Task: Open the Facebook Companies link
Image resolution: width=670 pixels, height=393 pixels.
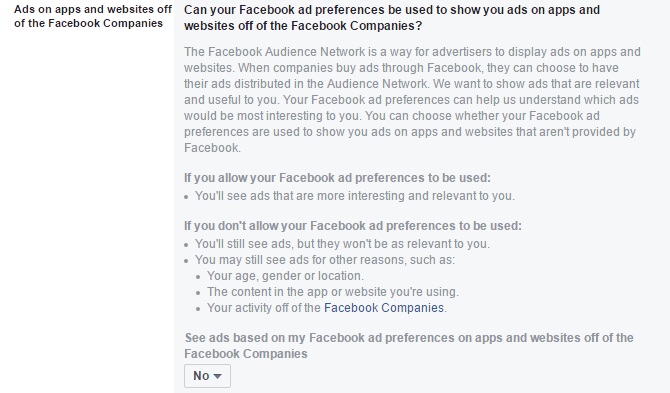Action: [x=384, y=308]
